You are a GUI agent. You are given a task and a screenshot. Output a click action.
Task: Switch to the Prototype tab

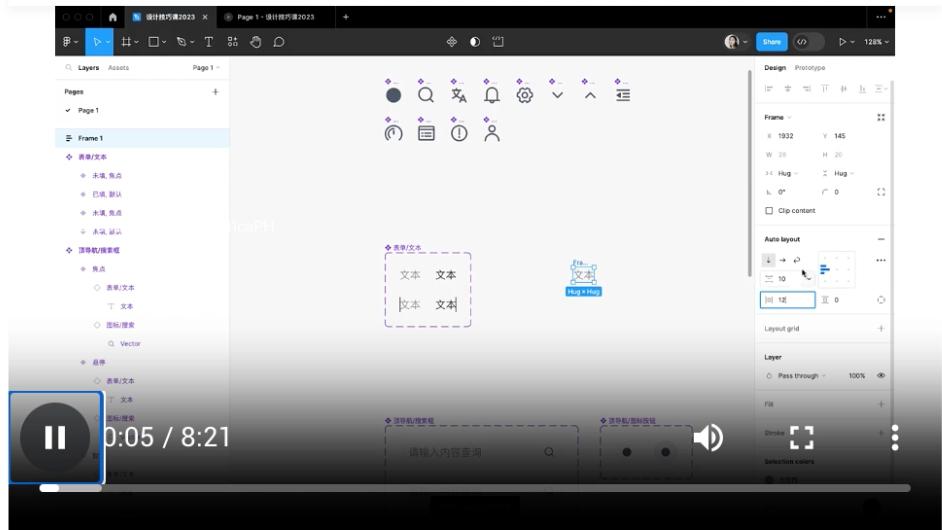tap(810, 67)
